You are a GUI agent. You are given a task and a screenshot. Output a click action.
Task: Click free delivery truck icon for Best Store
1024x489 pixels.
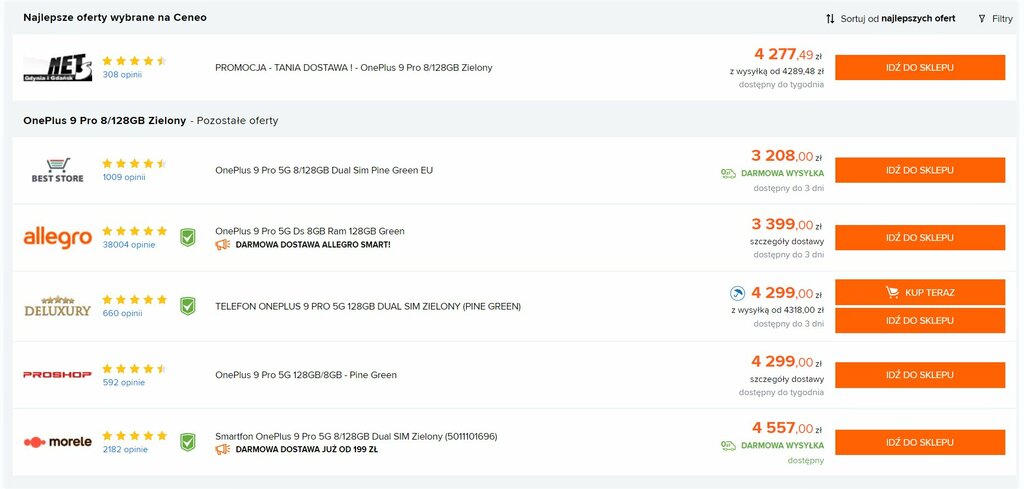728,174
